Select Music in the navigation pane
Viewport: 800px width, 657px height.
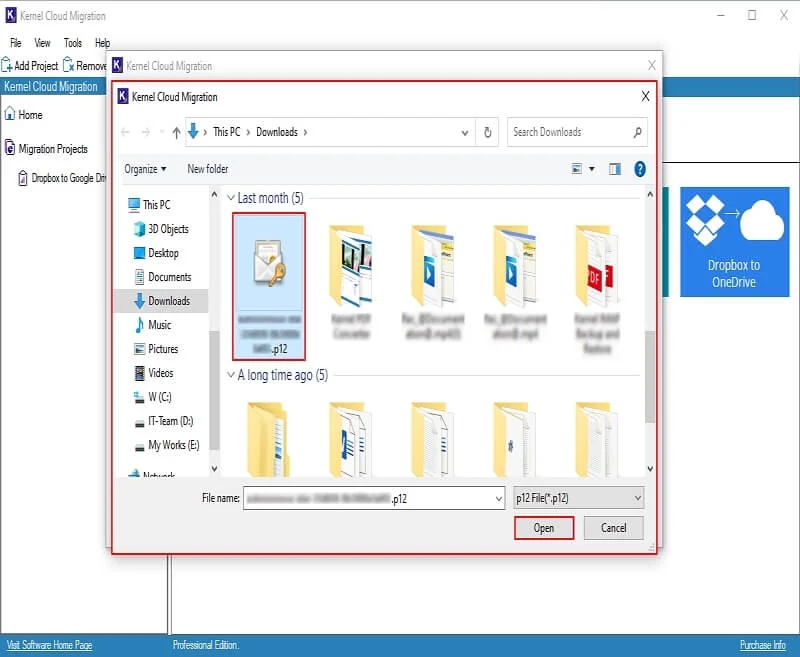click(153, 325)
